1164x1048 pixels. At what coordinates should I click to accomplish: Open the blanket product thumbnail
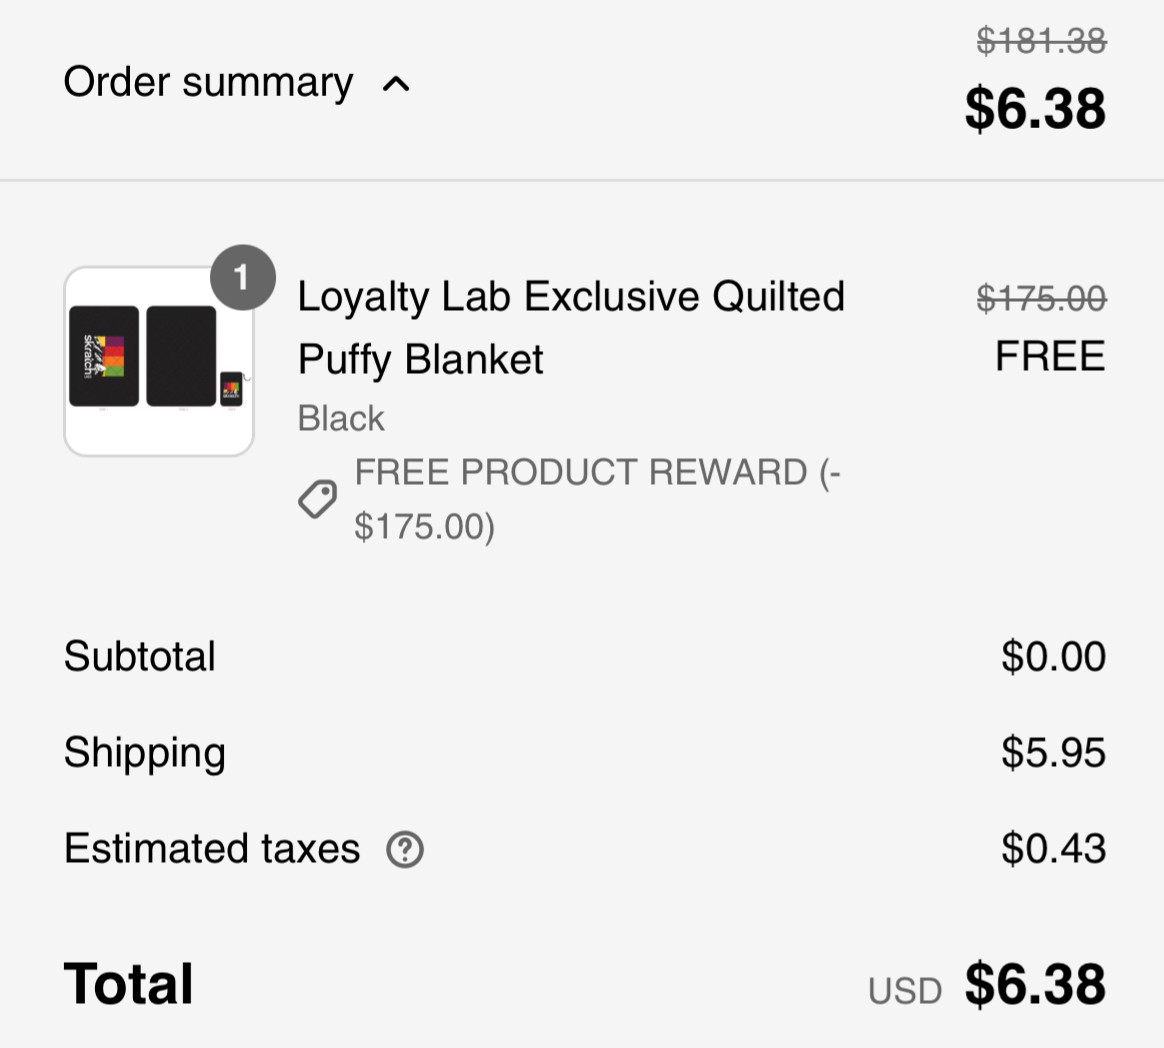pos(159,361)
